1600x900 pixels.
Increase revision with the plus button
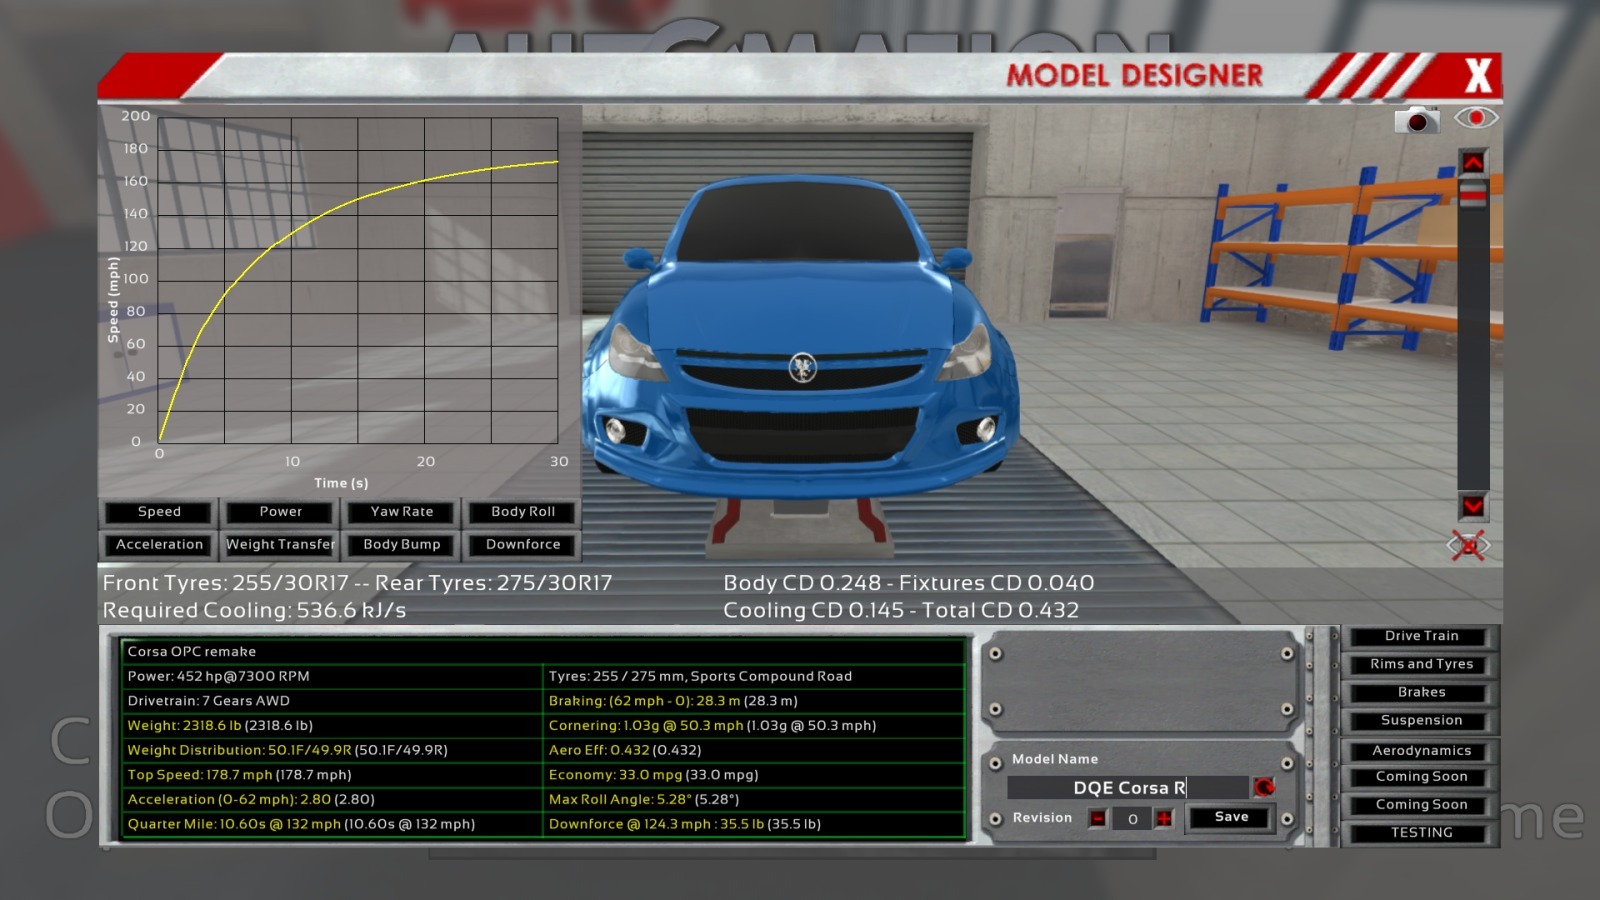[1164, 818]
